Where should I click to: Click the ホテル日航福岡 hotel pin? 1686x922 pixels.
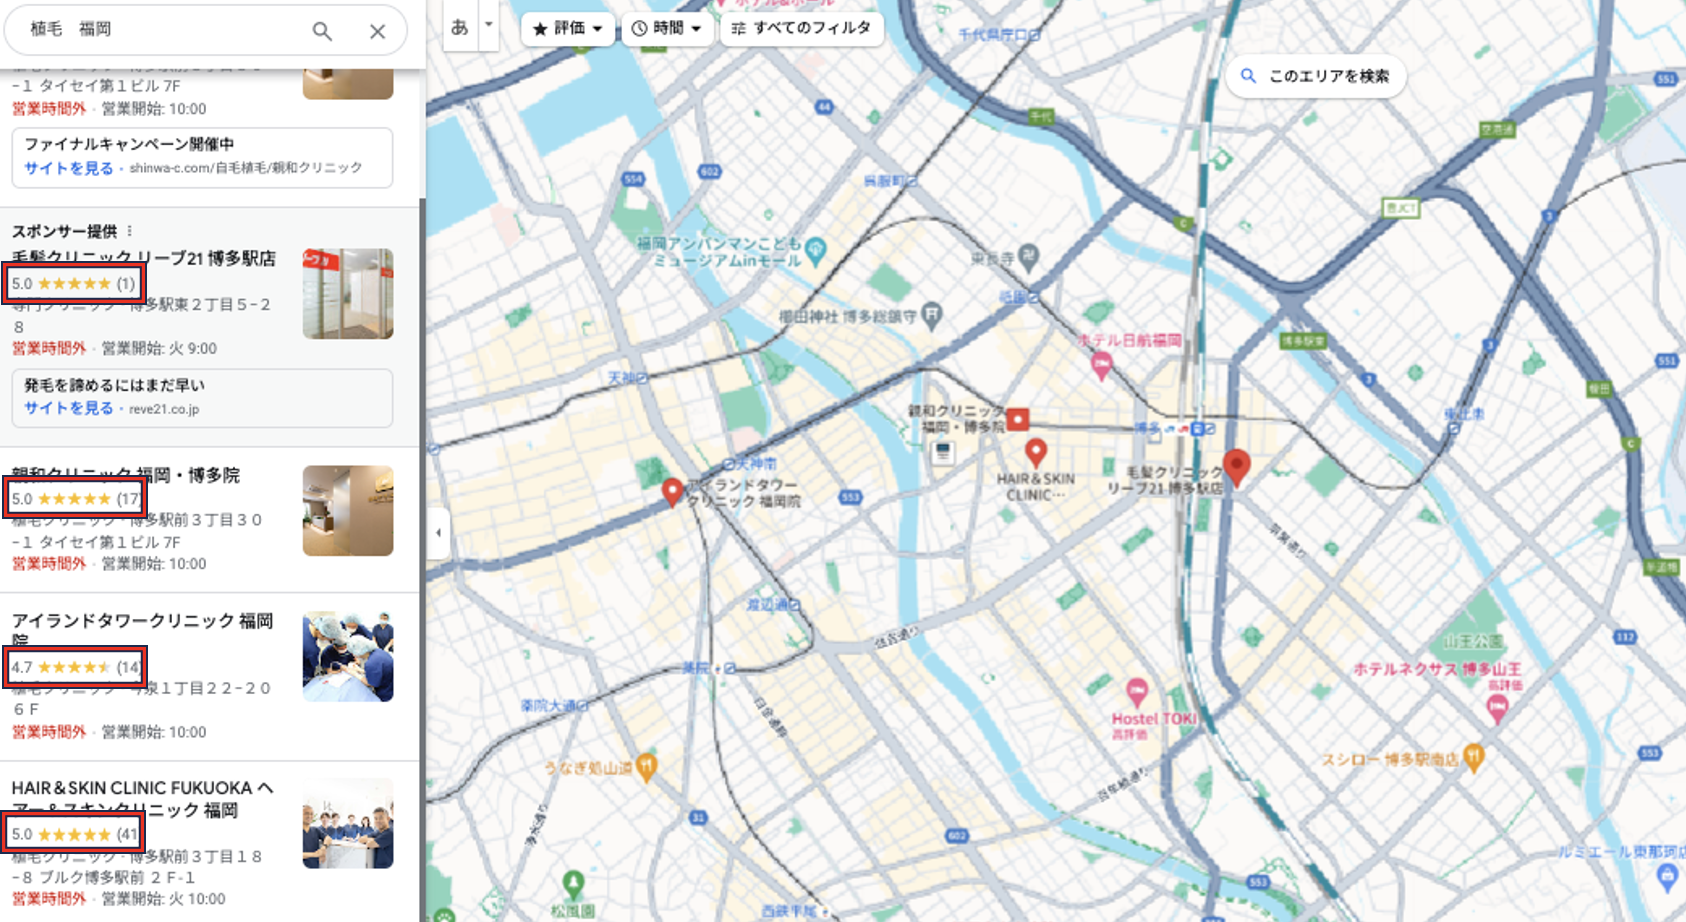coord(1101,365)
